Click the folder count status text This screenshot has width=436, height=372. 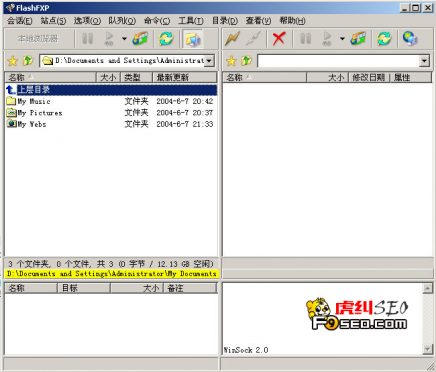point(111,264)
